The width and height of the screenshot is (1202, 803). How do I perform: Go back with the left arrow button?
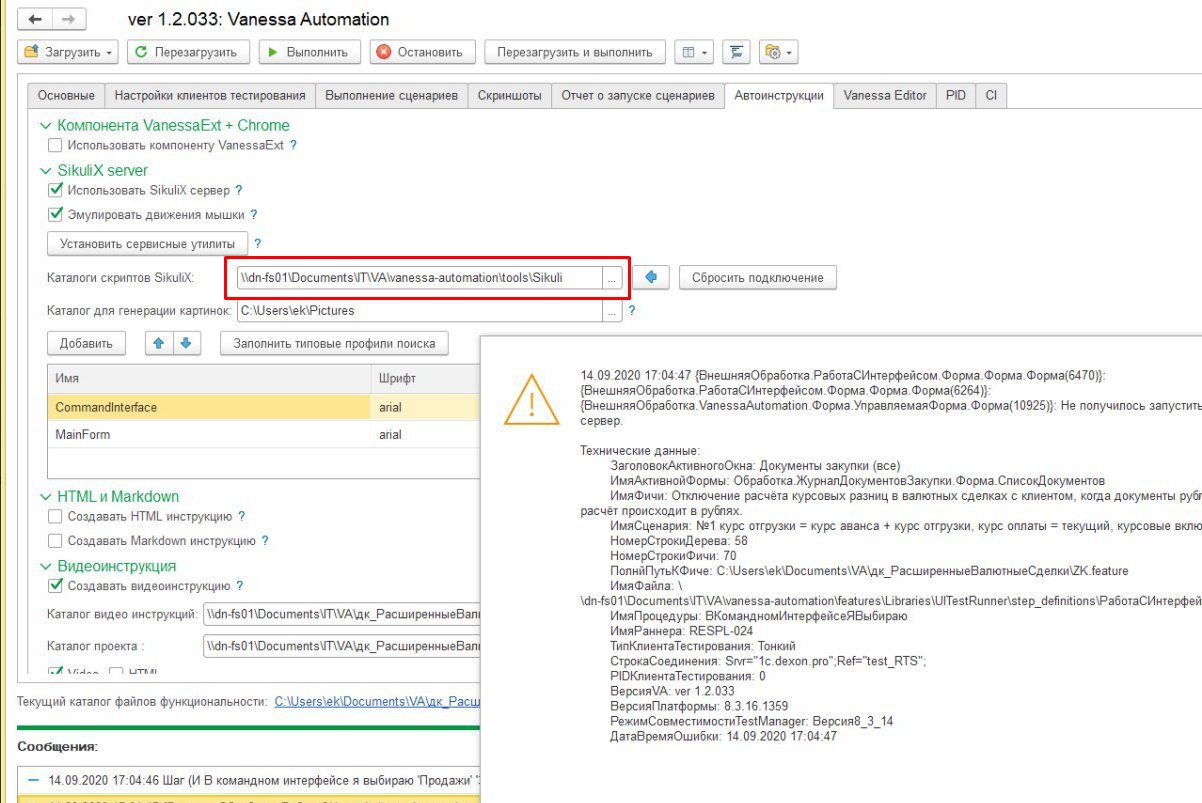pyautogui.click(x=36, y=19)
